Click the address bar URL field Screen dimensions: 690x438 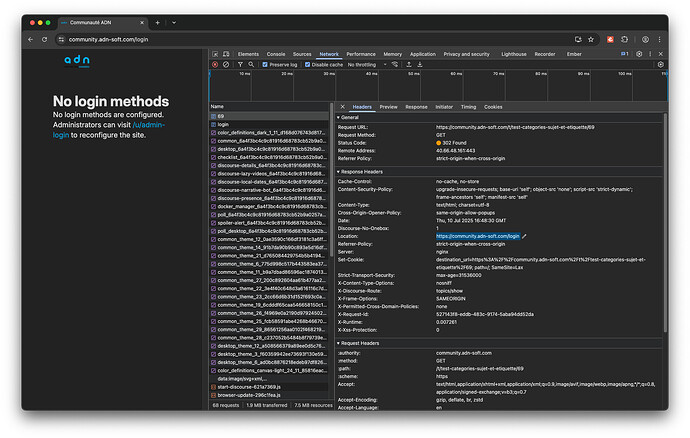(317, 40)
